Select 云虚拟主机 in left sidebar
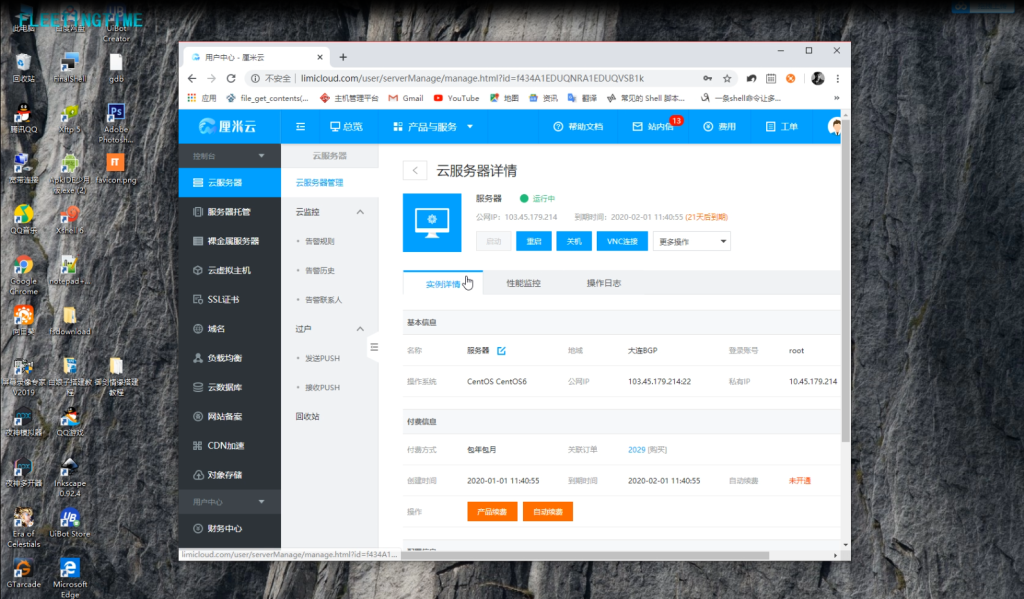Screen dimensions: 1024x599 [x=230, y=270]
